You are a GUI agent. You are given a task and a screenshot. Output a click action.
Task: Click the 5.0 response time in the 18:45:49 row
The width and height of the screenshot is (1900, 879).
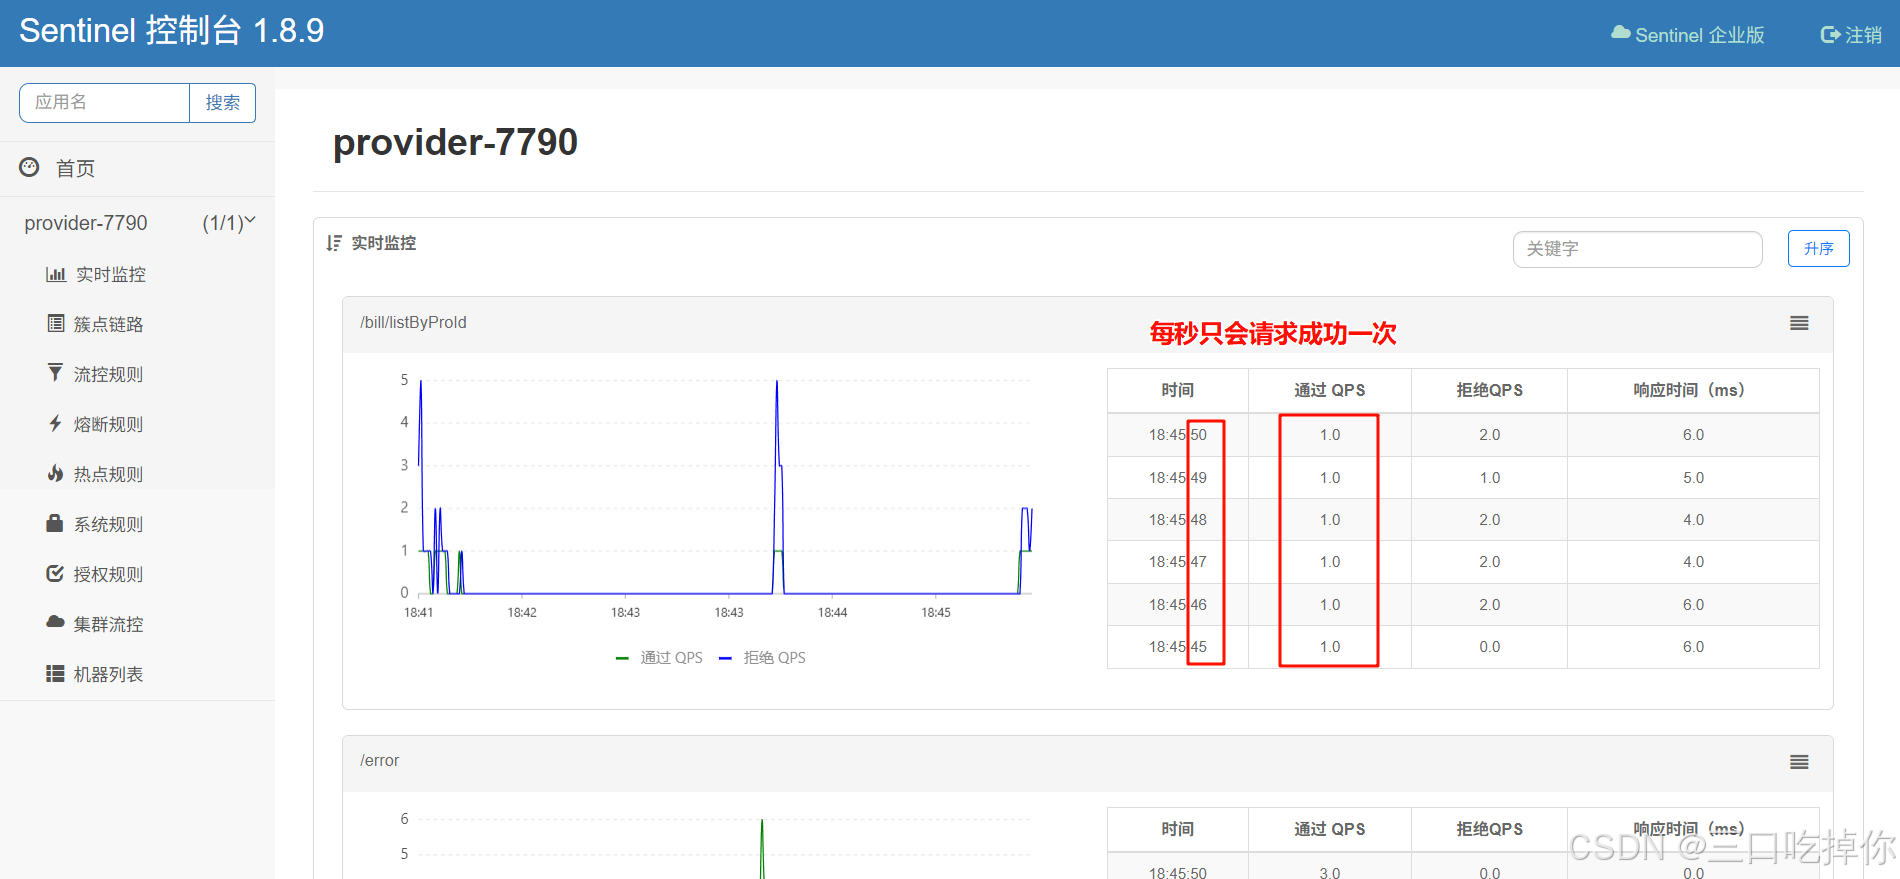tap(1693, 478)
